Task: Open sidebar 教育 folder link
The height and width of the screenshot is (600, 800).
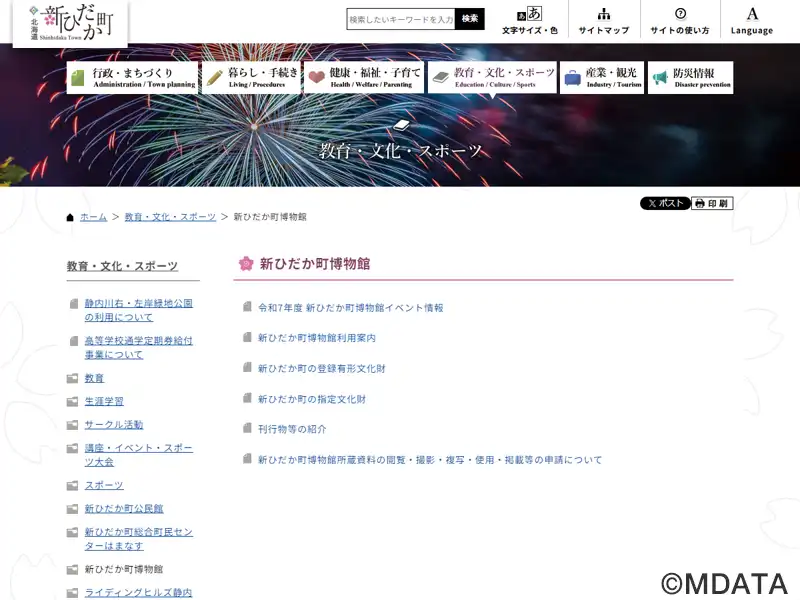Action: pyautogui.click(x=94, y=378)
